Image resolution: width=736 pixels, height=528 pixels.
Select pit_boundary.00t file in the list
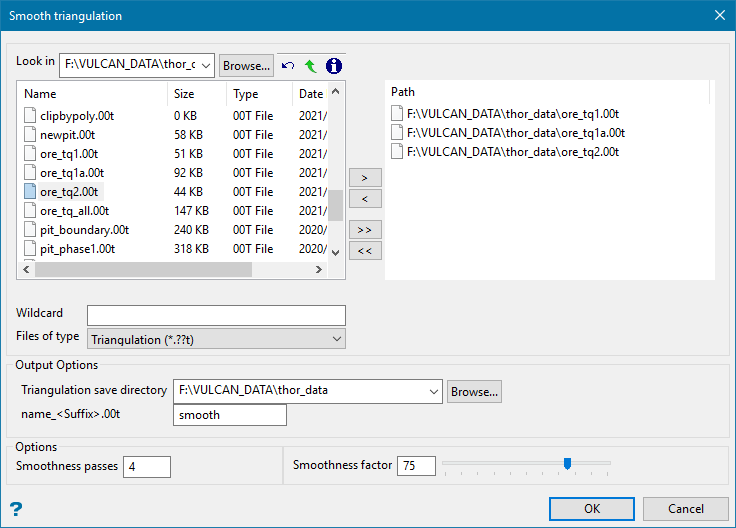(x=84, y=230)
